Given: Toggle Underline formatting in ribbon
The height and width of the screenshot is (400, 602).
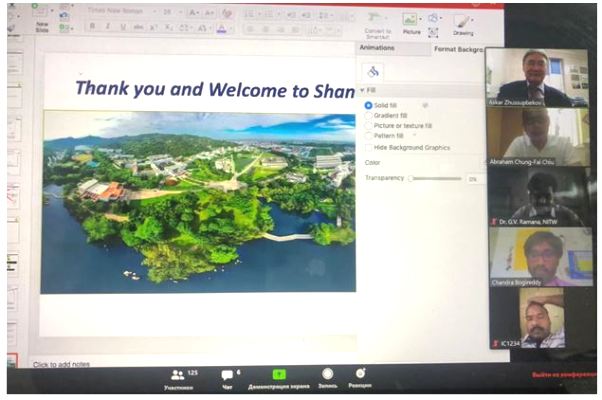Looking at the screenshot, I should click(123, 27).
